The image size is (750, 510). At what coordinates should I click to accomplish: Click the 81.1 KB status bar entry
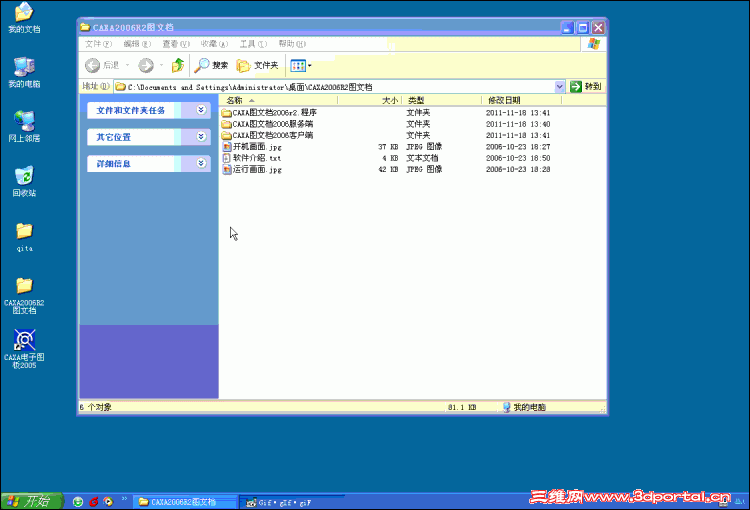point(462,408)
